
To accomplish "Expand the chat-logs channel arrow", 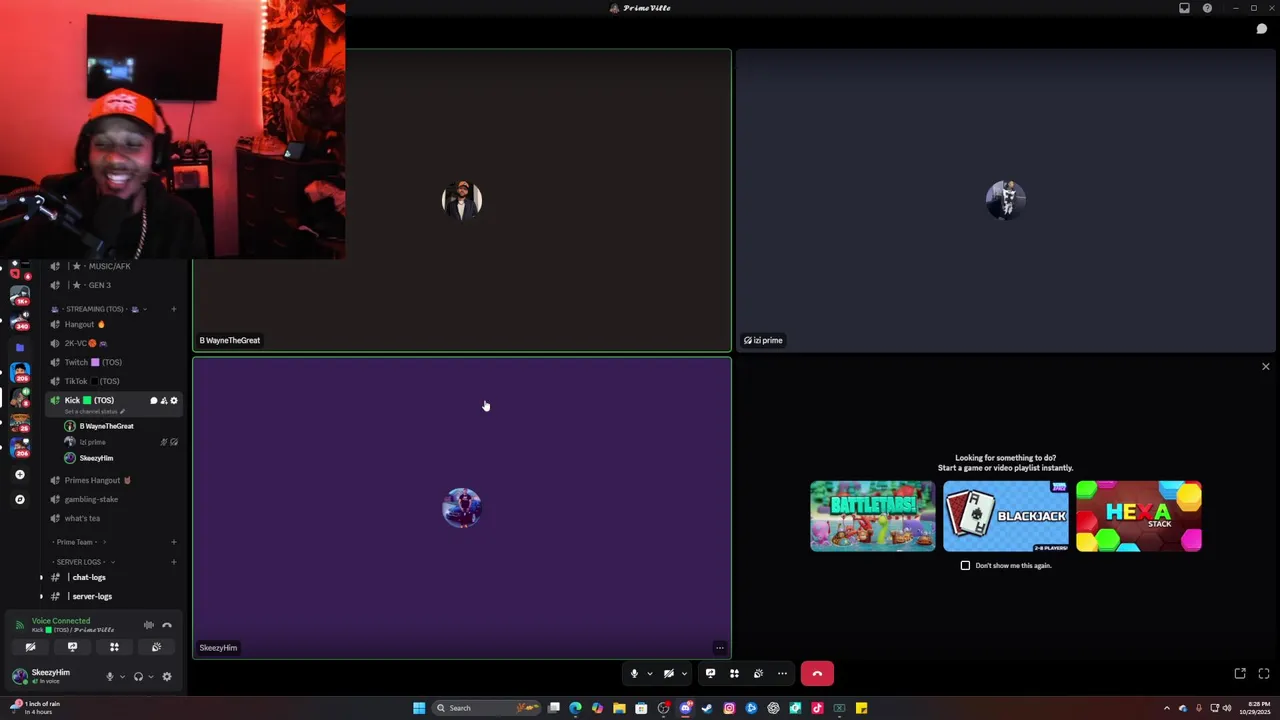I will (41, 577).
